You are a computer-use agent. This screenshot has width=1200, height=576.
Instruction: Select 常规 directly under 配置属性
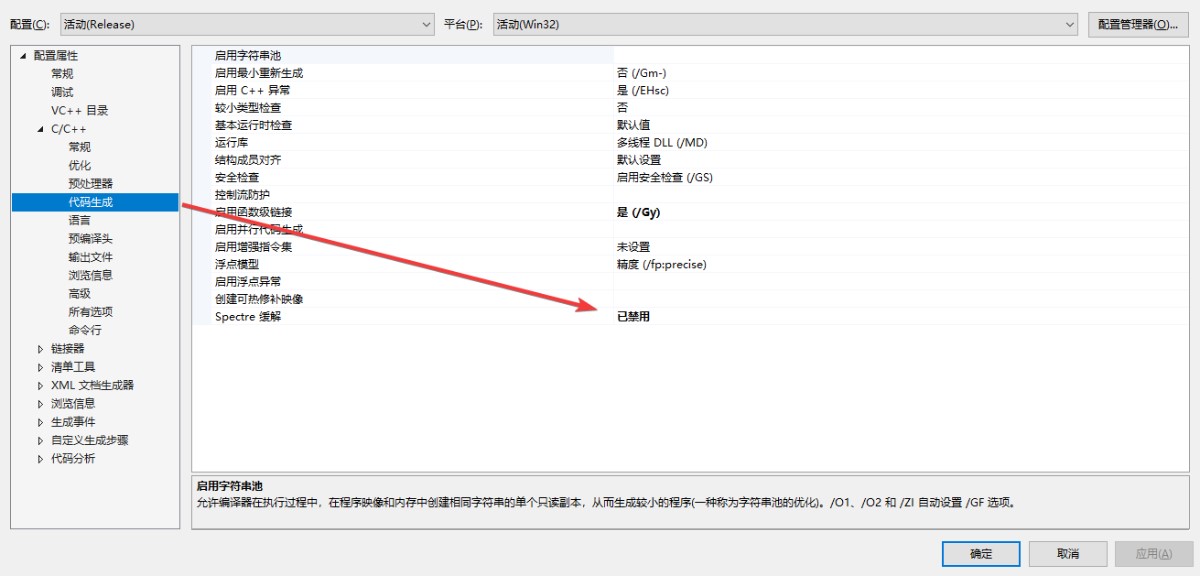pos(62,74)
